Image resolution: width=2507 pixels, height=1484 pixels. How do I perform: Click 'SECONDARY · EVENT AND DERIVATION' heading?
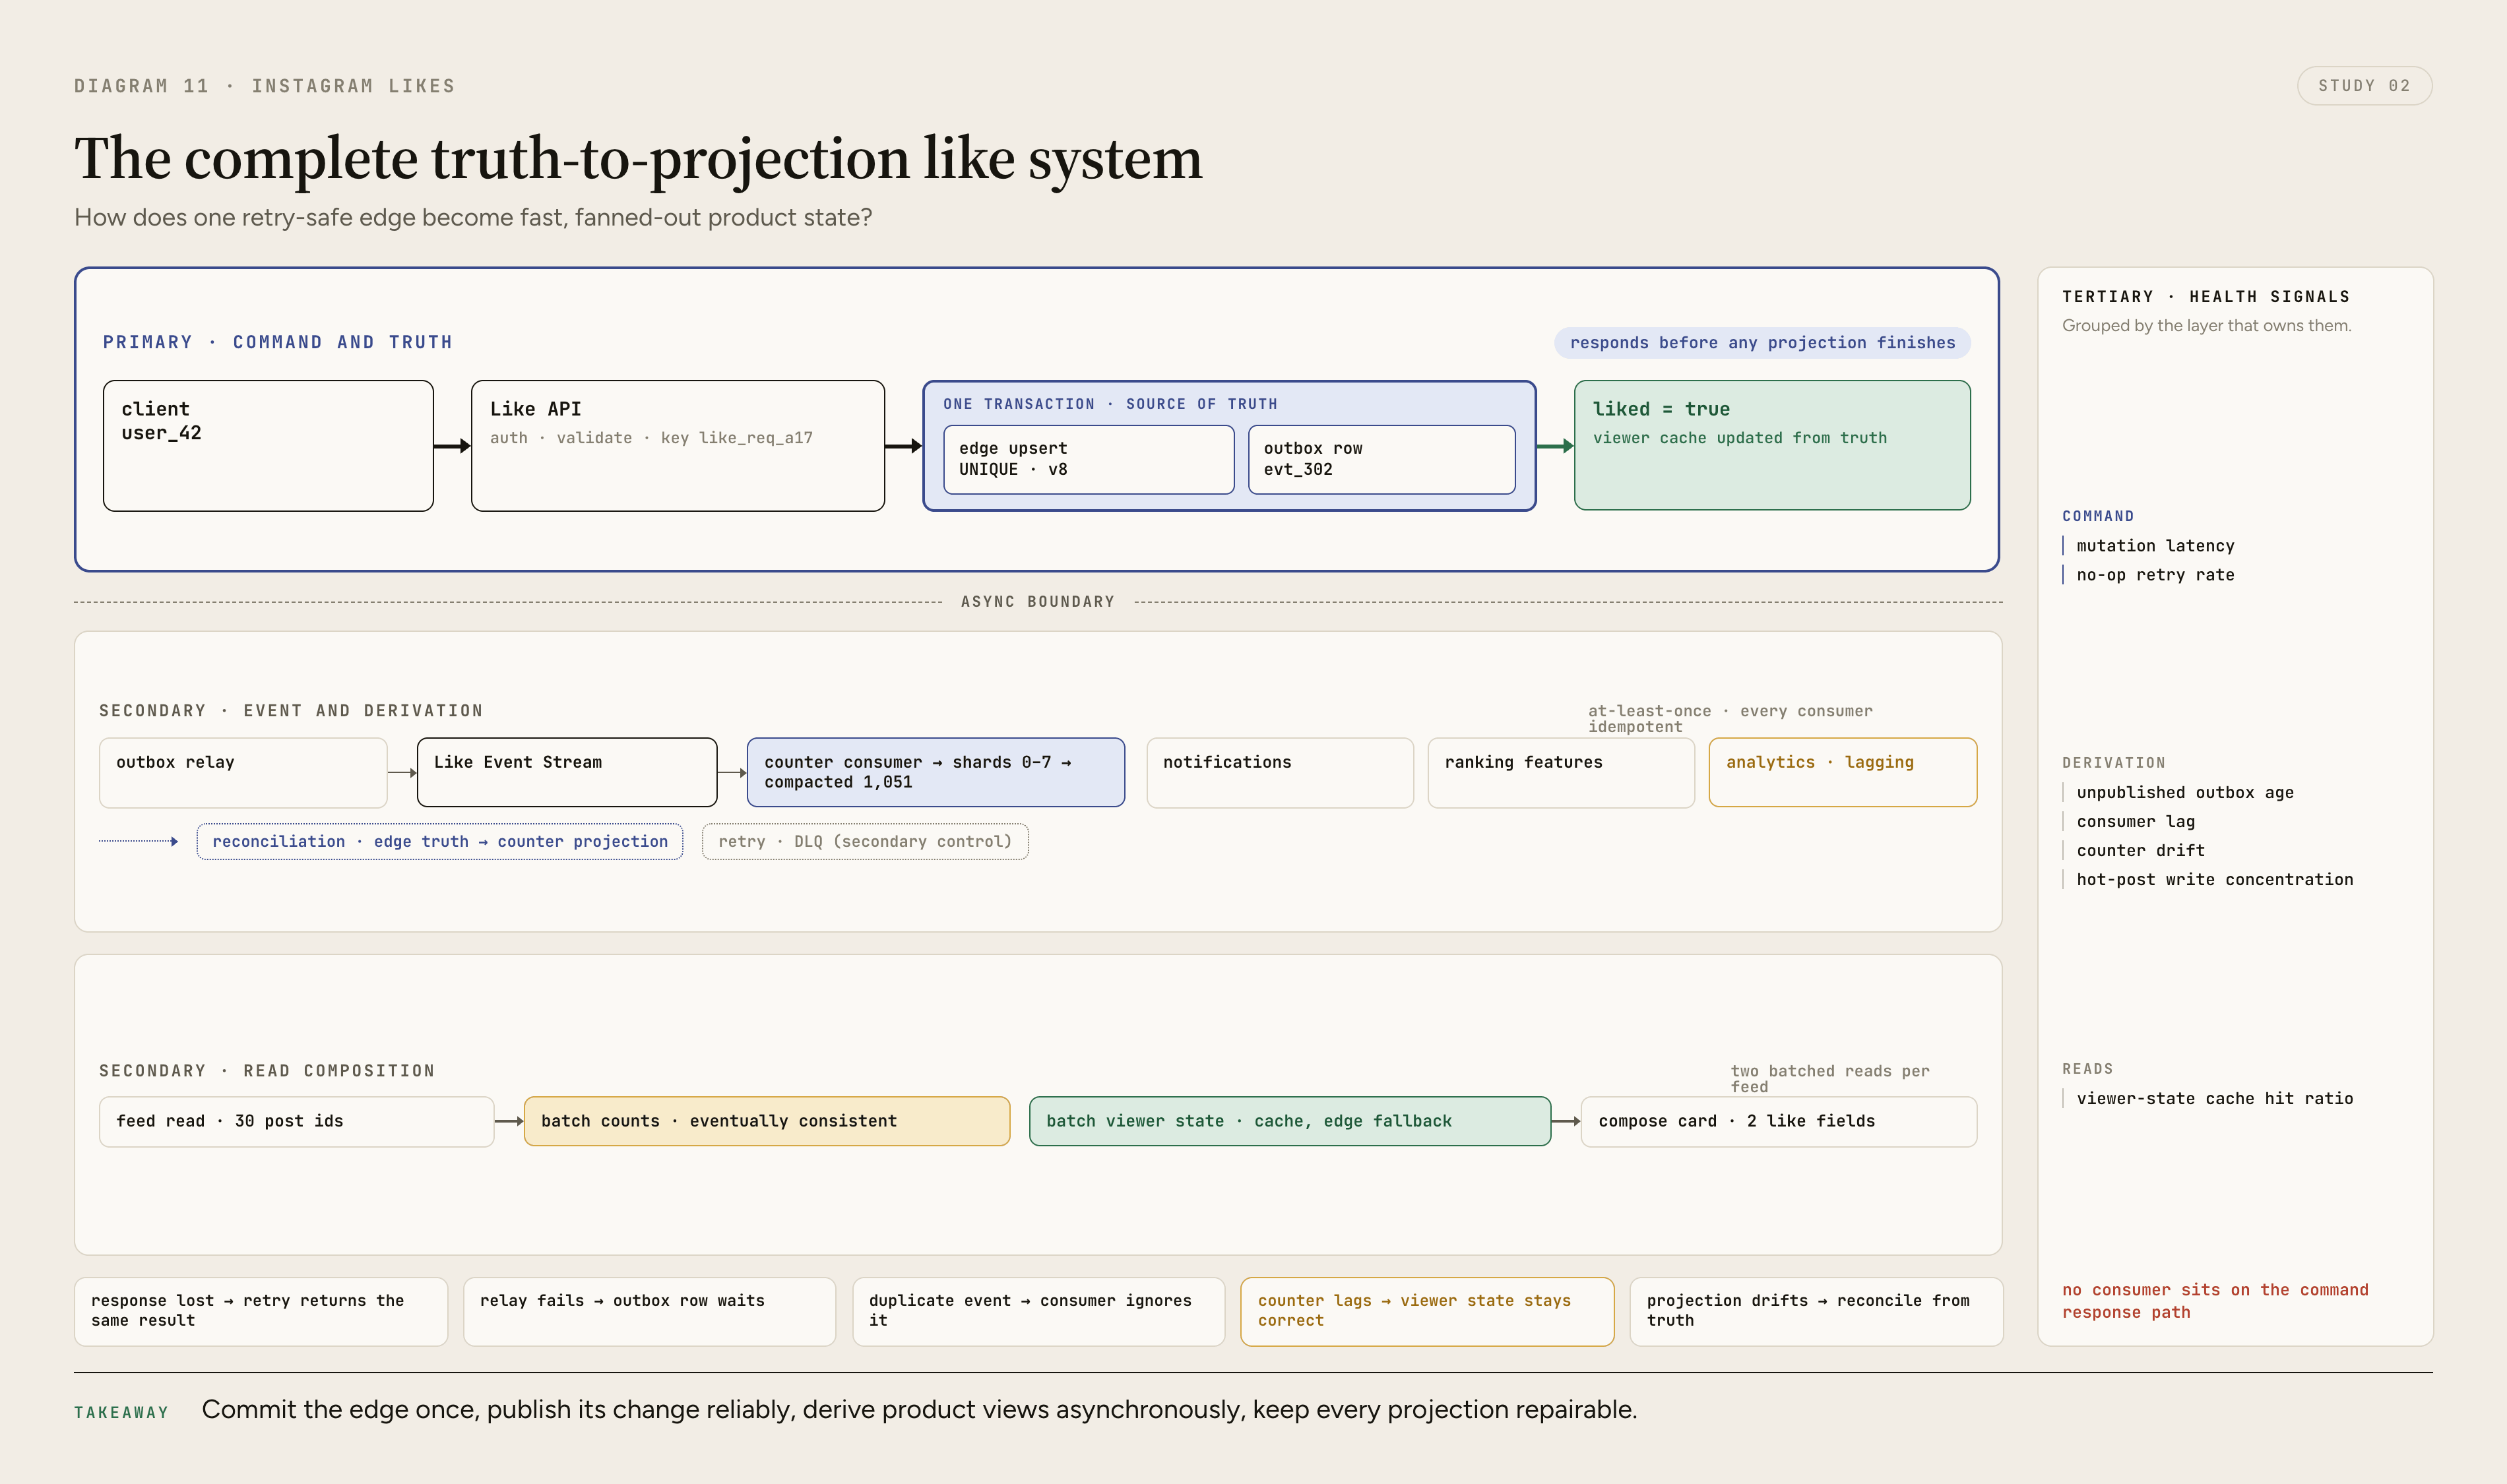pyautogui.click(x=291, y=711)
